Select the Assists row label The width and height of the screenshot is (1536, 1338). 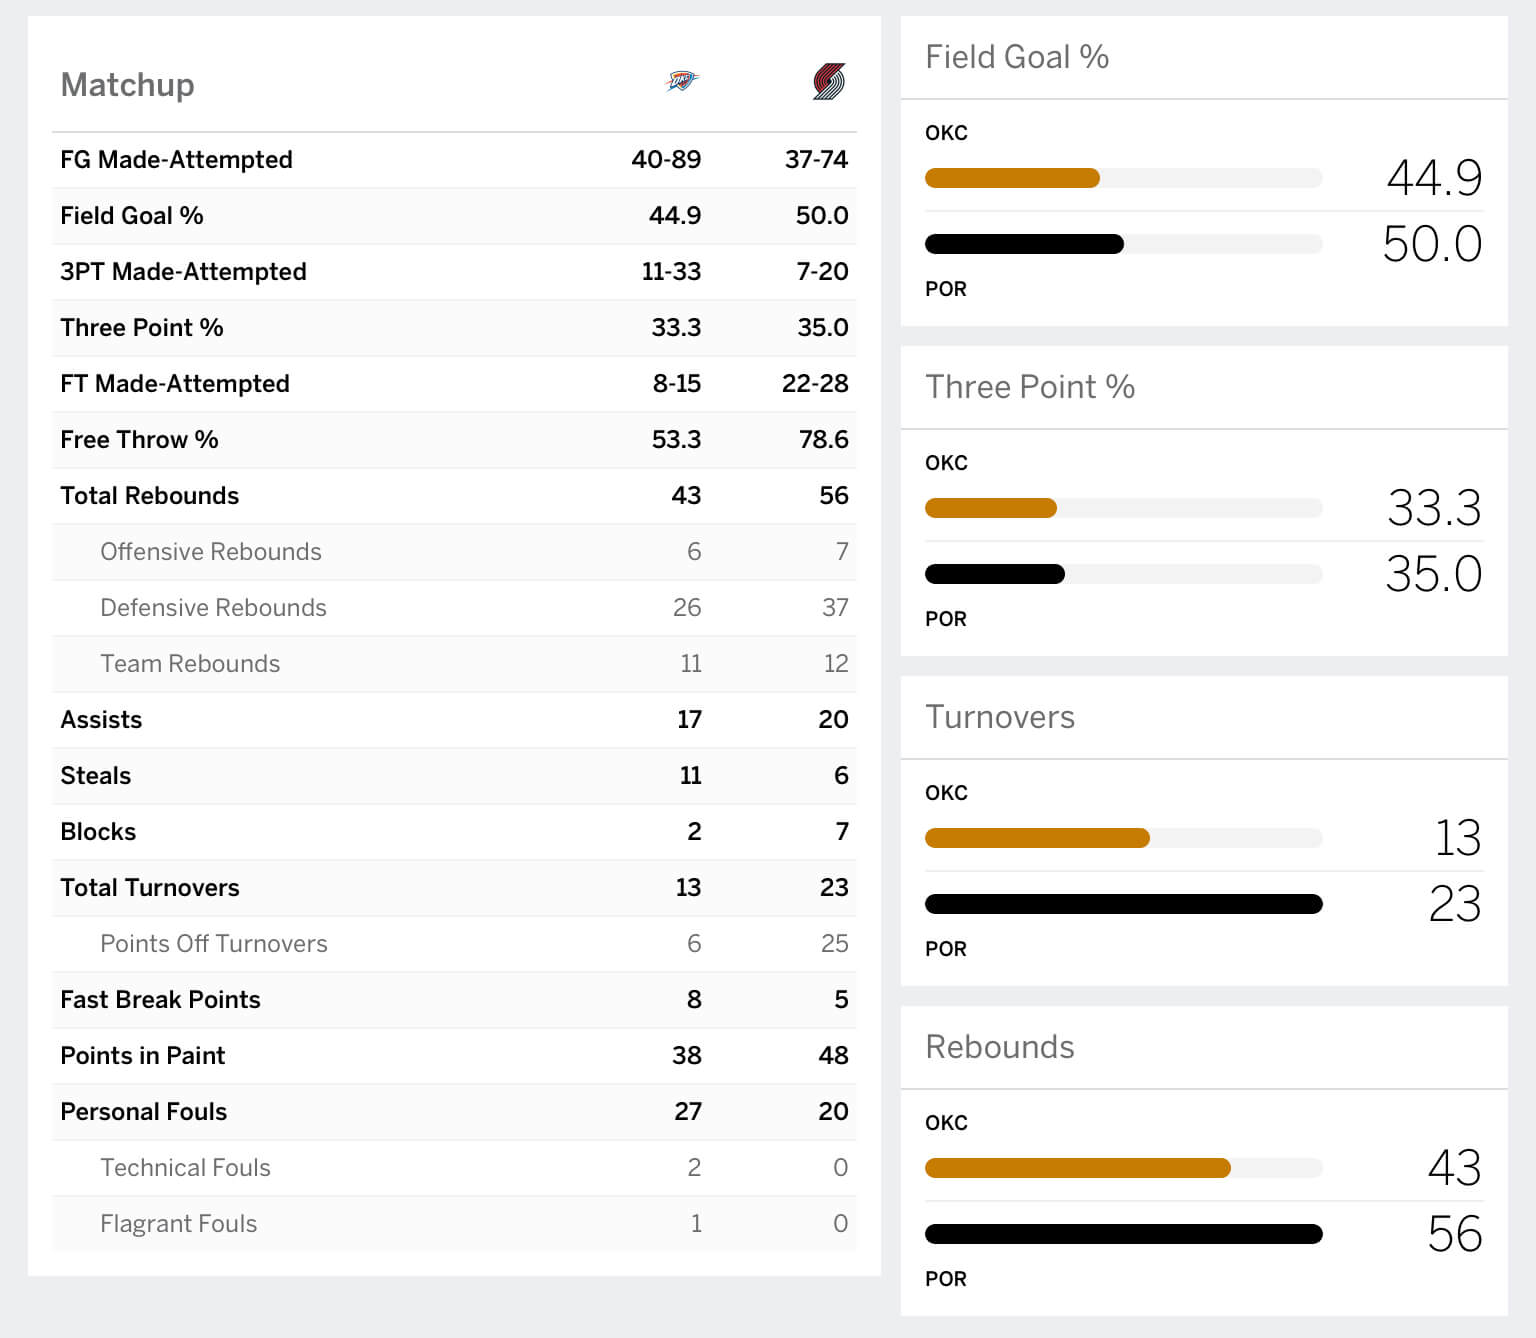point(101,720)
